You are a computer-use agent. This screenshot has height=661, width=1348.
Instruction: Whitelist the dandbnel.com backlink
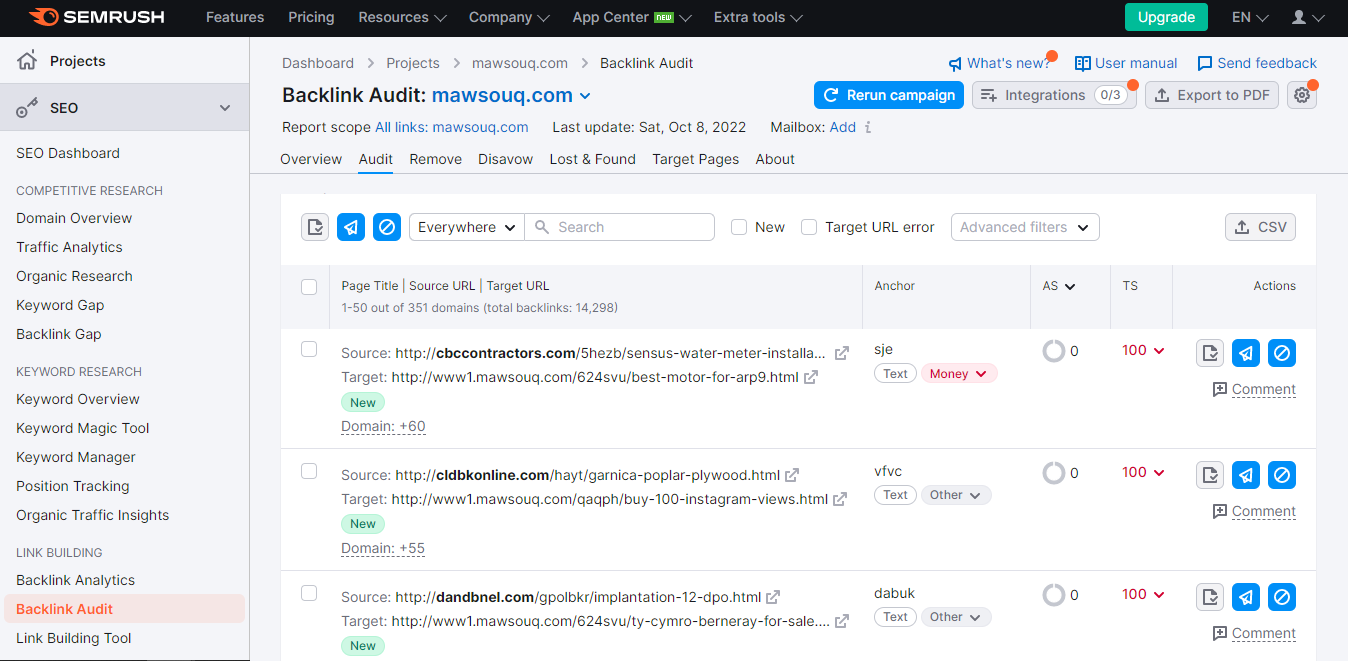tap(1210, 597)
